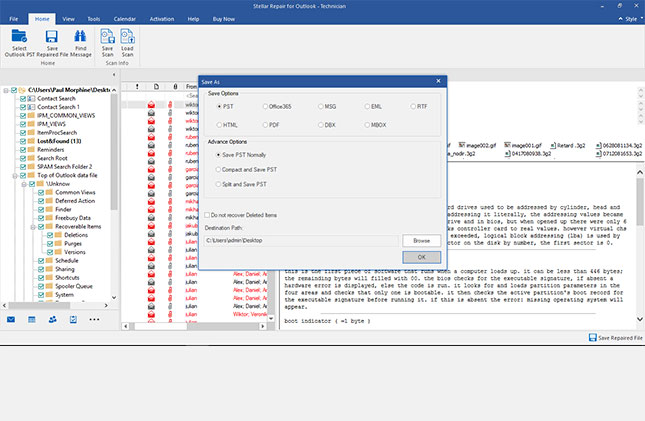Switch to Mail view icon
Viewport: 645px width, 421px height.
point(11,319)
